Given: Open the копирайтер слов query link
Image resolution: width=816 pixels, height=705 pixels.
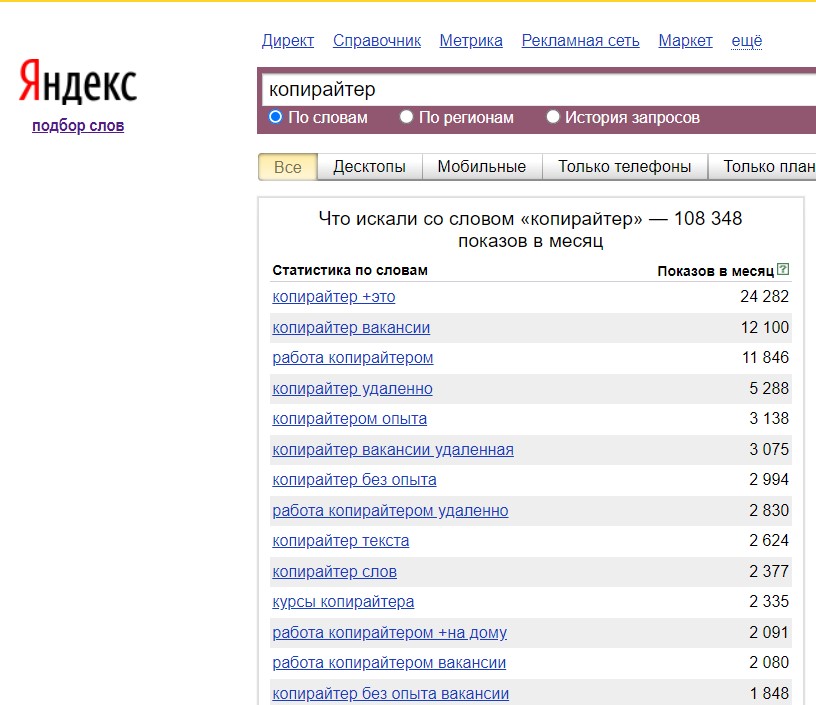Looking at the screenshot, I should 335,572.
